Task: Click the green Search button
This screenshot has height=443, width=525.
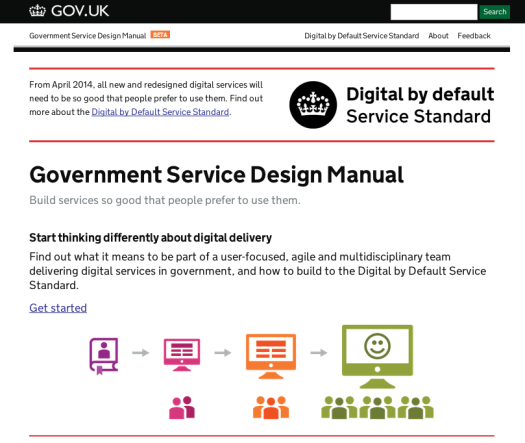Action: point(495,12)
